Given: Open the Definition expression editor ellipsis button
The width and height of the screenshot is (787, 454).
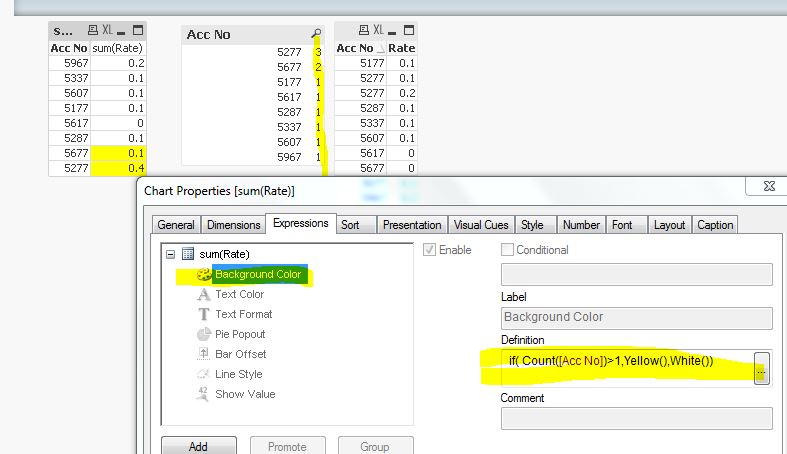Looking at the screenshot, I should click(x=761, y=369).
